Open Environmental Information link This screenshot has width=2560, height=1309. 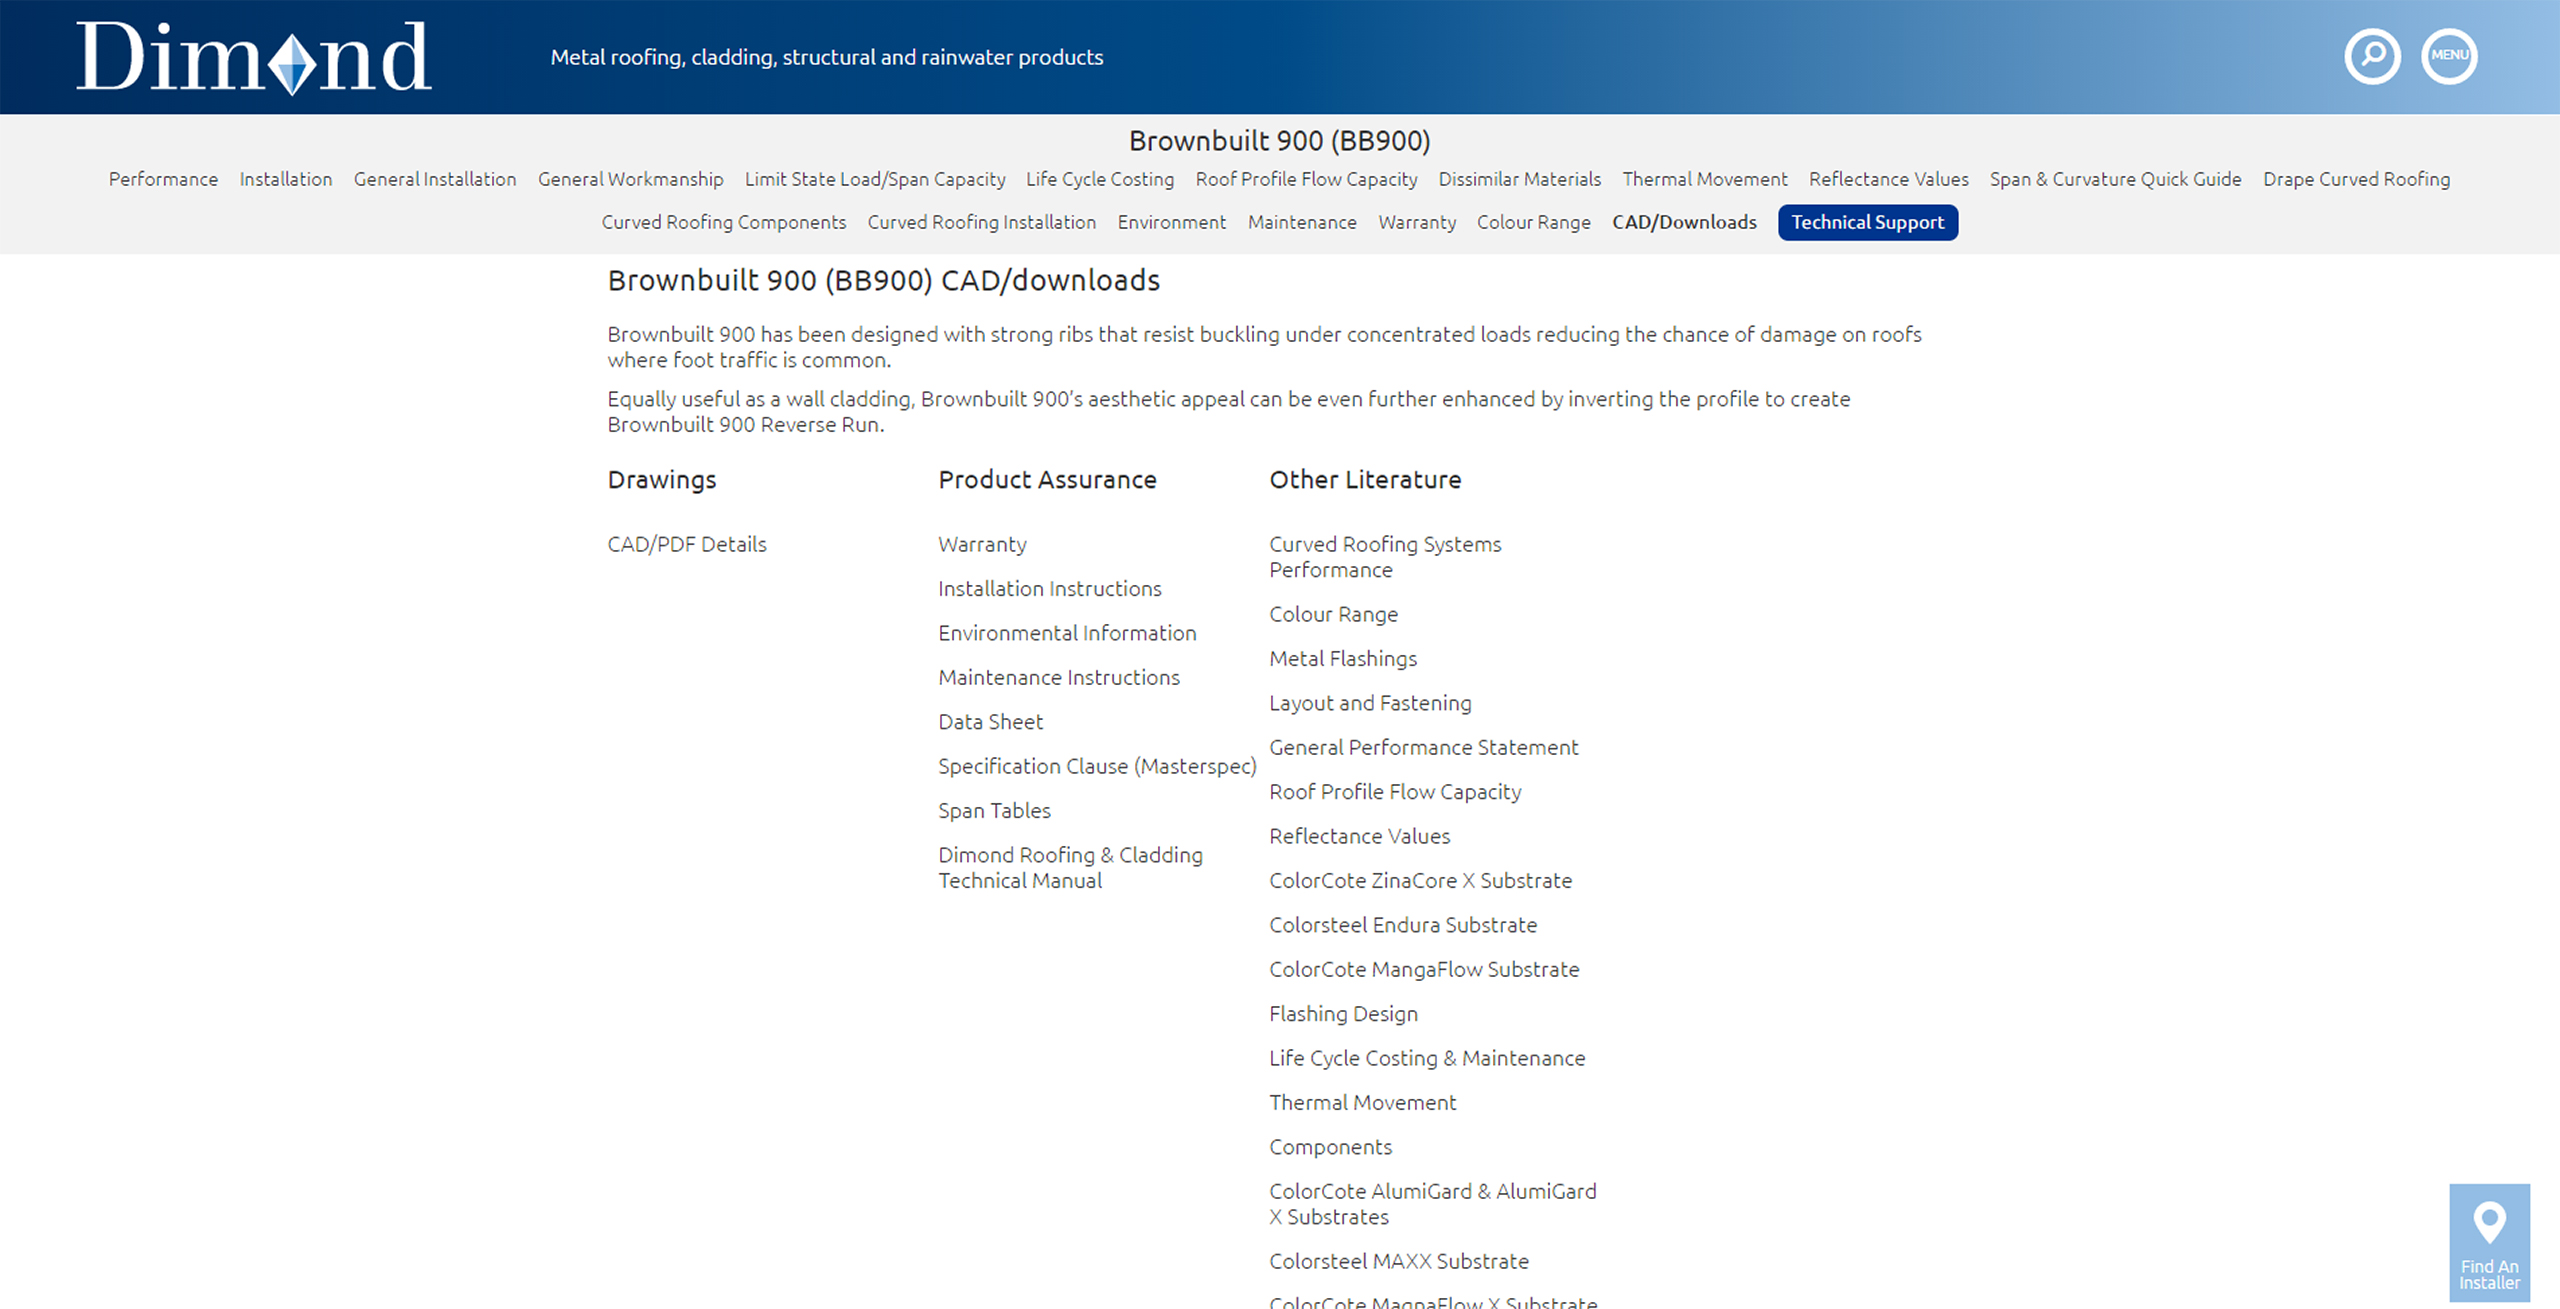point(1067,633)
